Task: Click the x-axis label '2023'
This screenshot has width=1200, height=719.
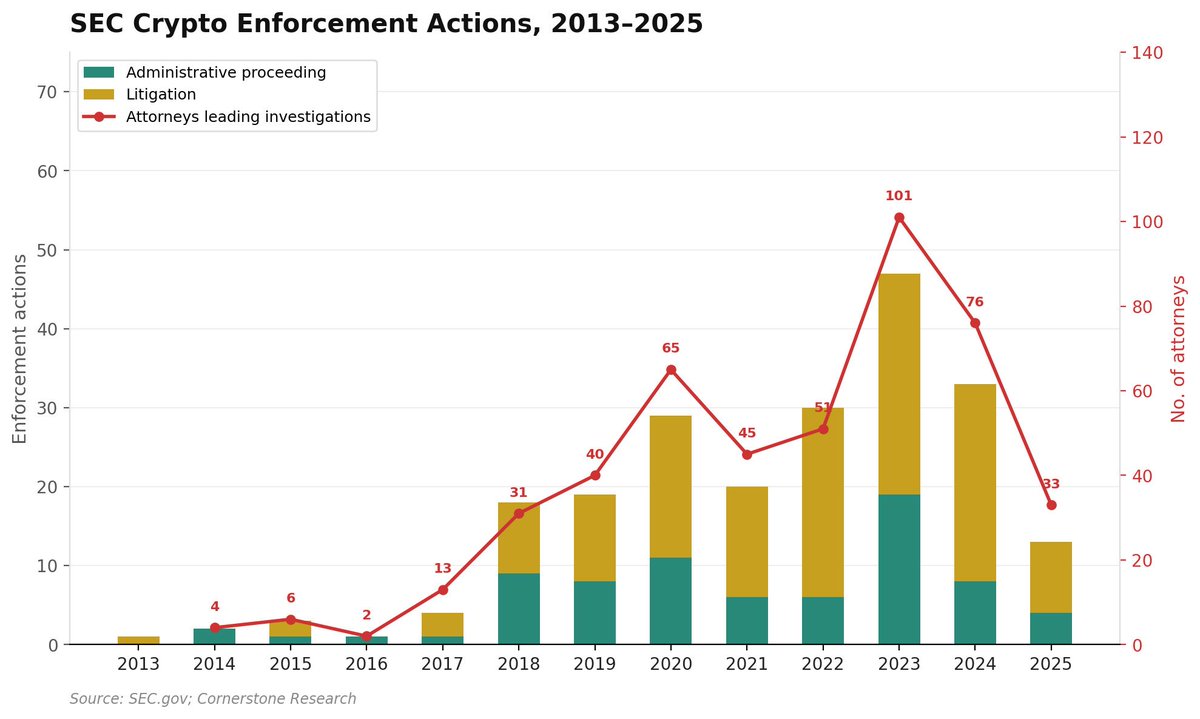Action: point(899,665)
